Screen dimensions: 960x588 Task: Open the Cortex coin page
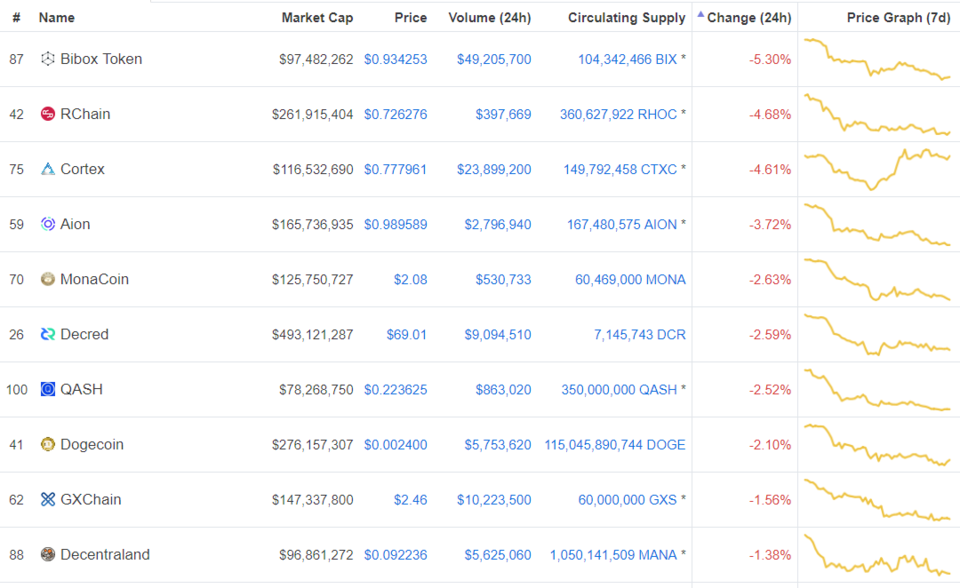(x=82, y=169)
